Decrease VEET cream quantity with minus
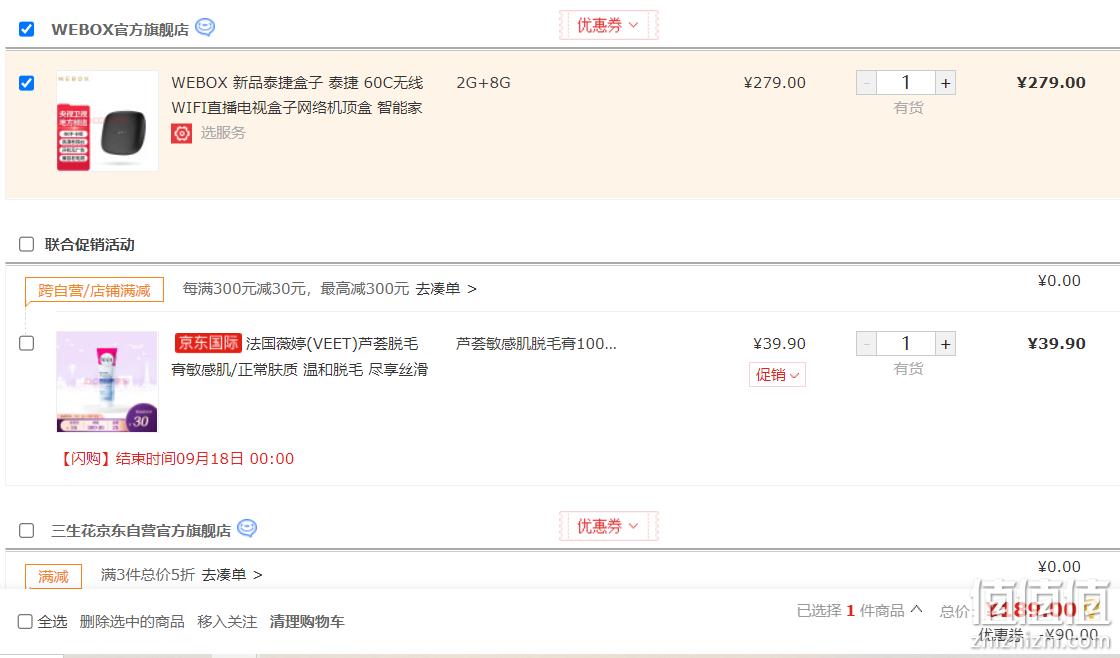 [866, 344]
